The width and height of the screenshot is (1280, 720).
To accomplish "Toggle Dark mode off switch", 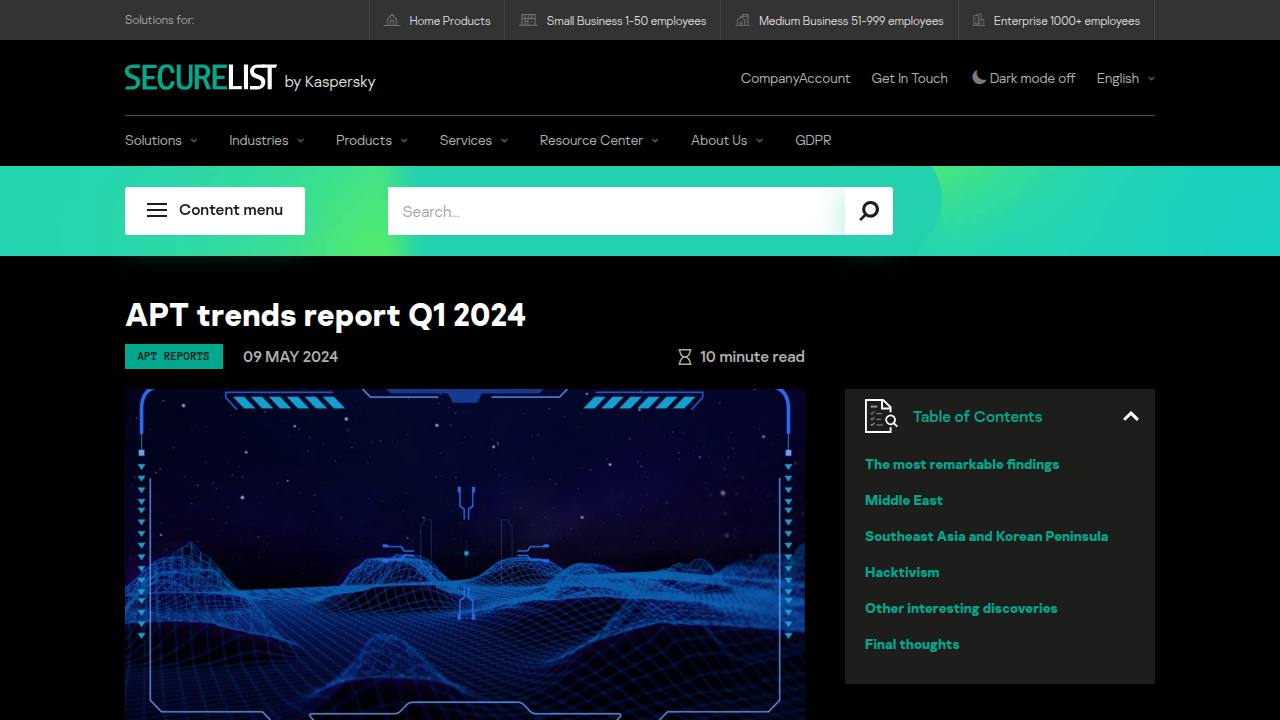I will (x=1024, y=78).
